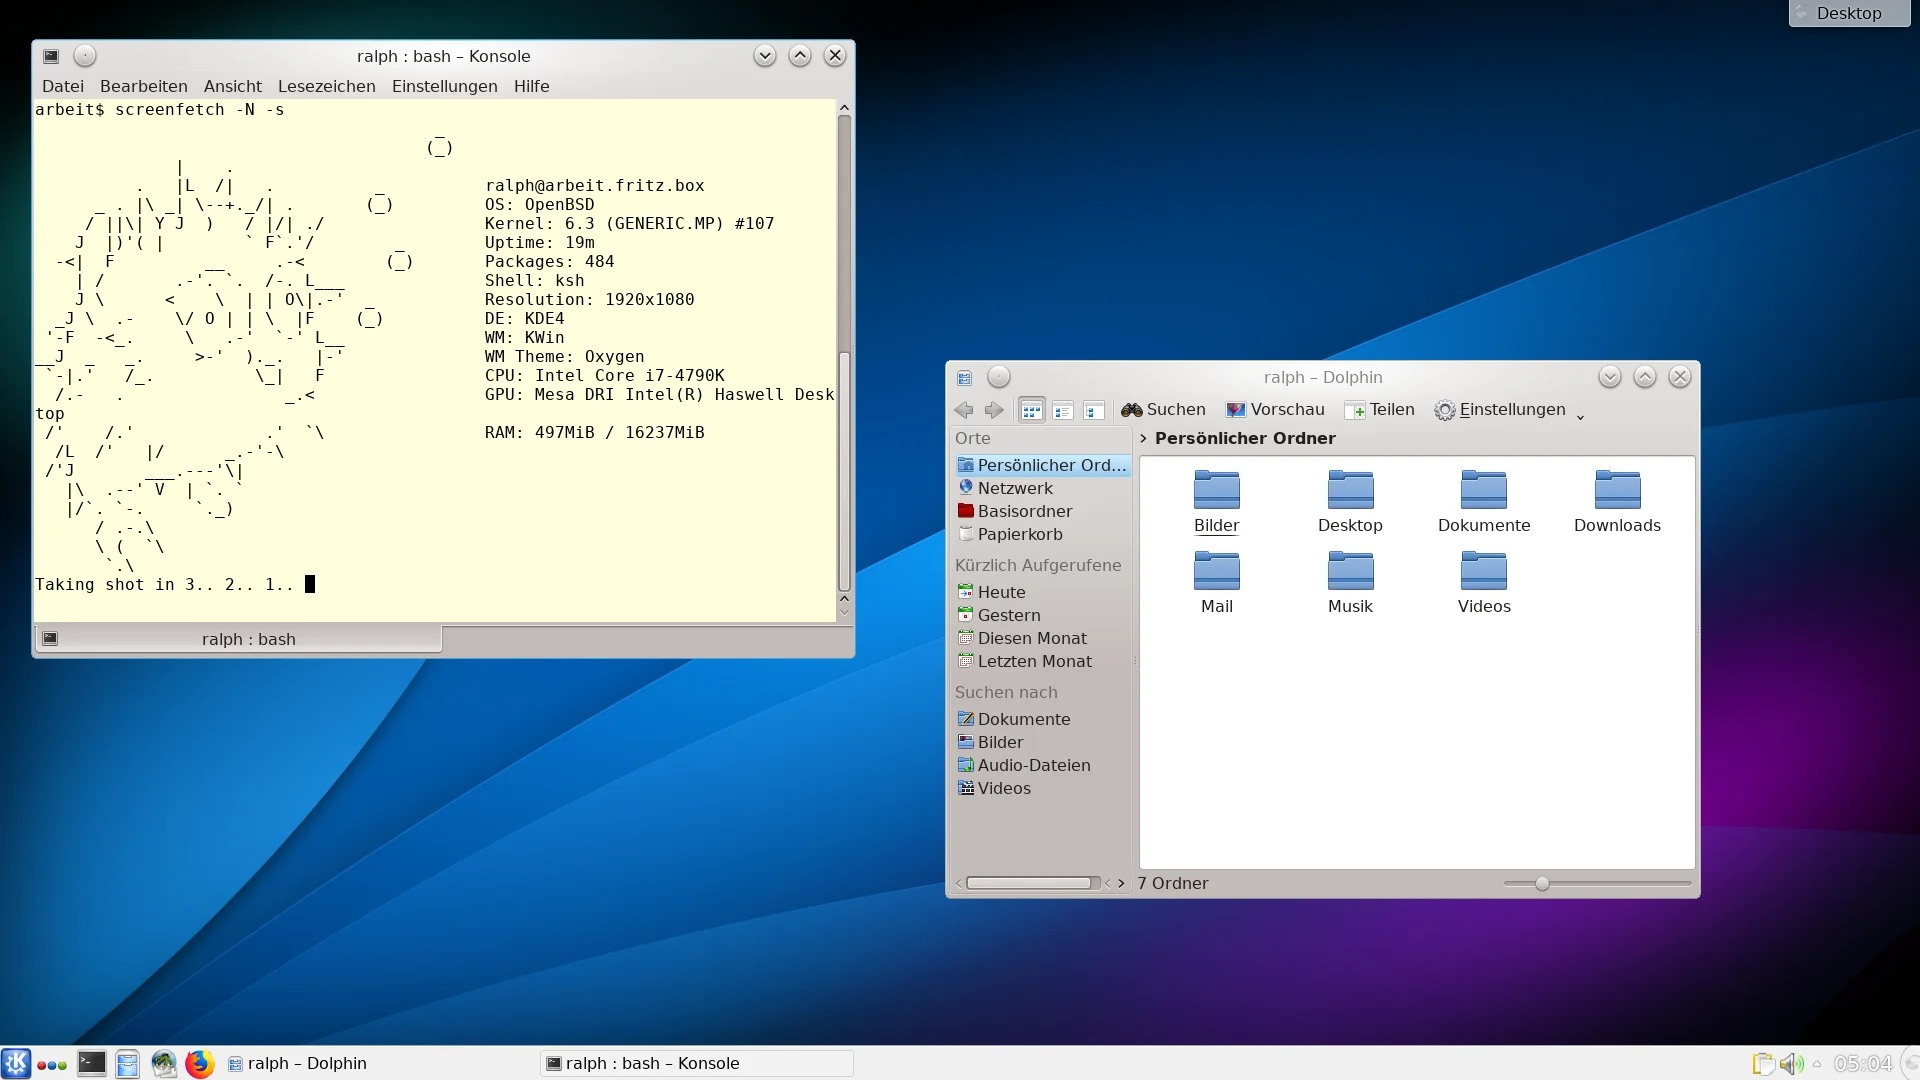This screenshot has width=1920, height=1080.
Task: Click the Konqueror icon in the panel
Action: tap(164, 1063)
